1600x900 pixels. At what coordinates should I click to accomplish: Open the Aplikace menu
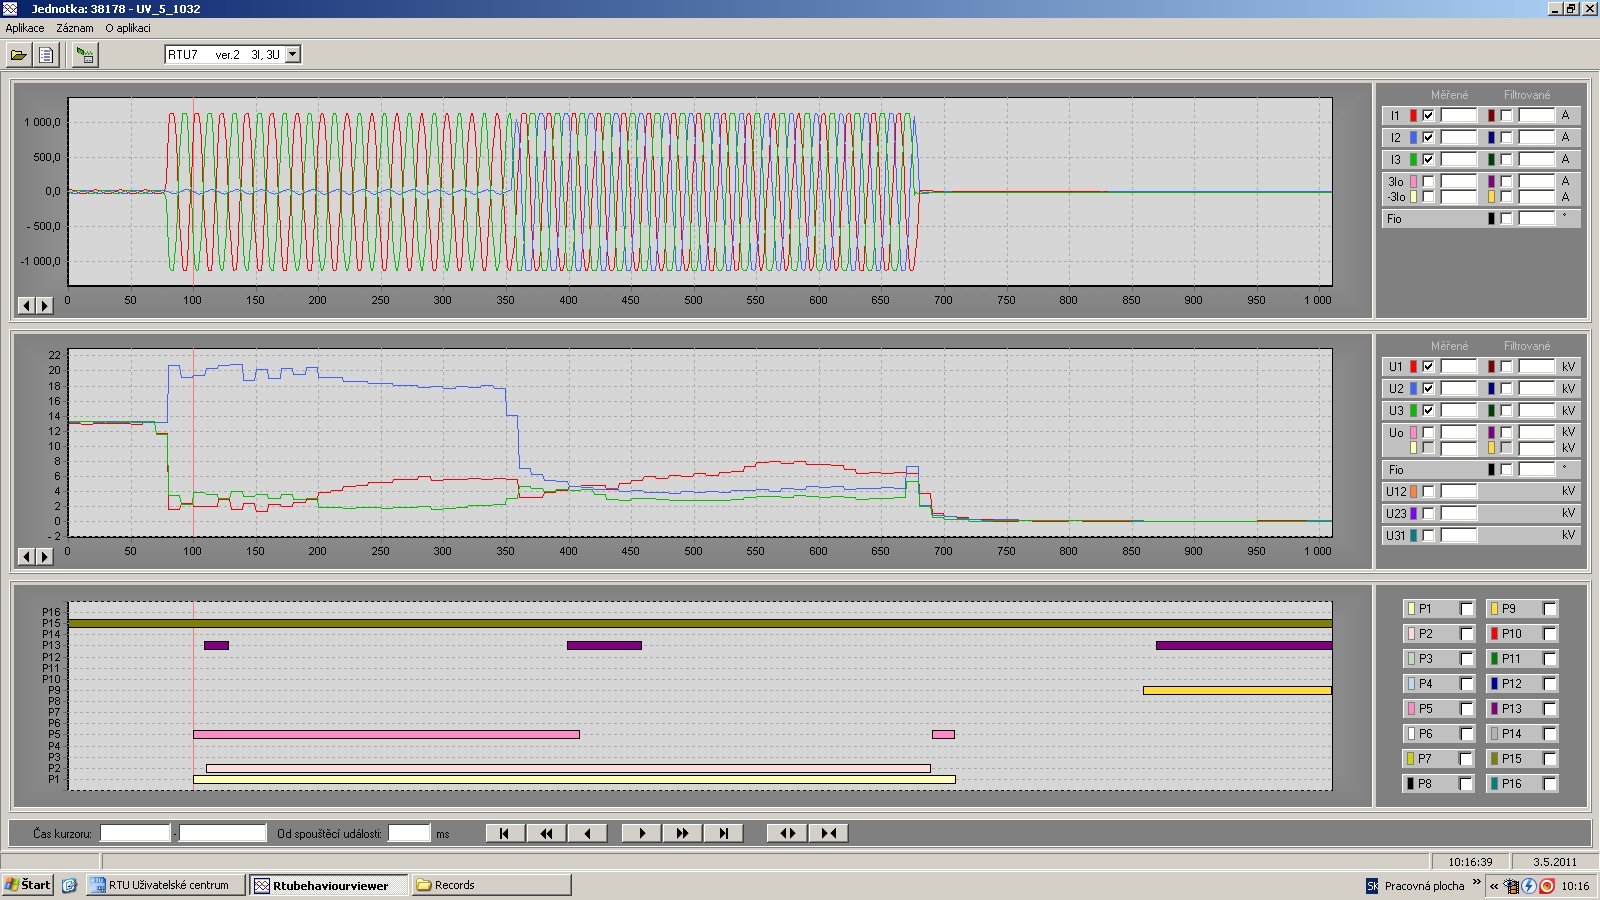tap(25, 28)
